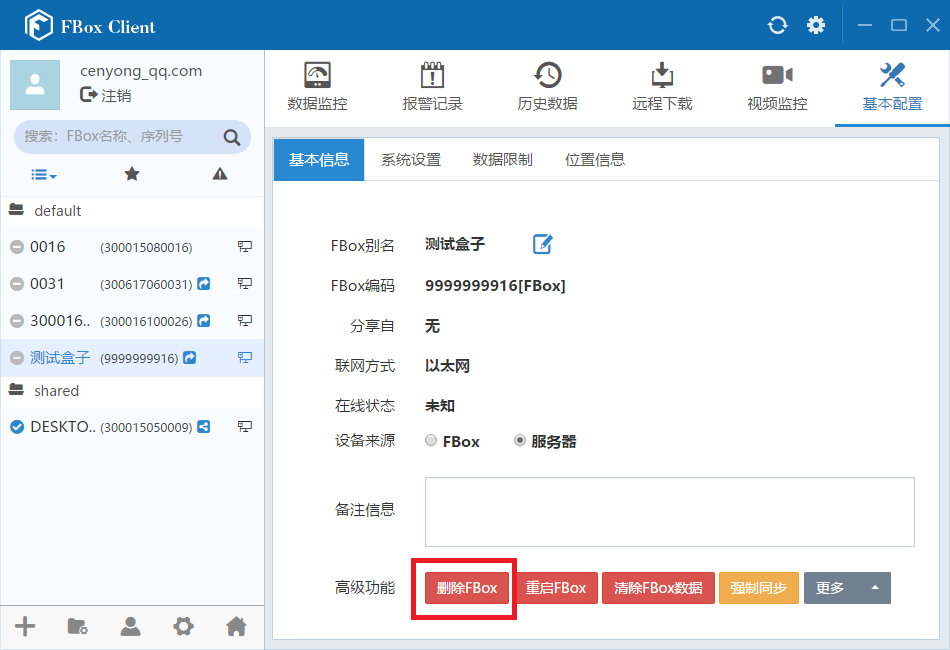Click the username cenyong_qq.com
950x650 pixels.
pyautogui.click(x=141, y=71)
